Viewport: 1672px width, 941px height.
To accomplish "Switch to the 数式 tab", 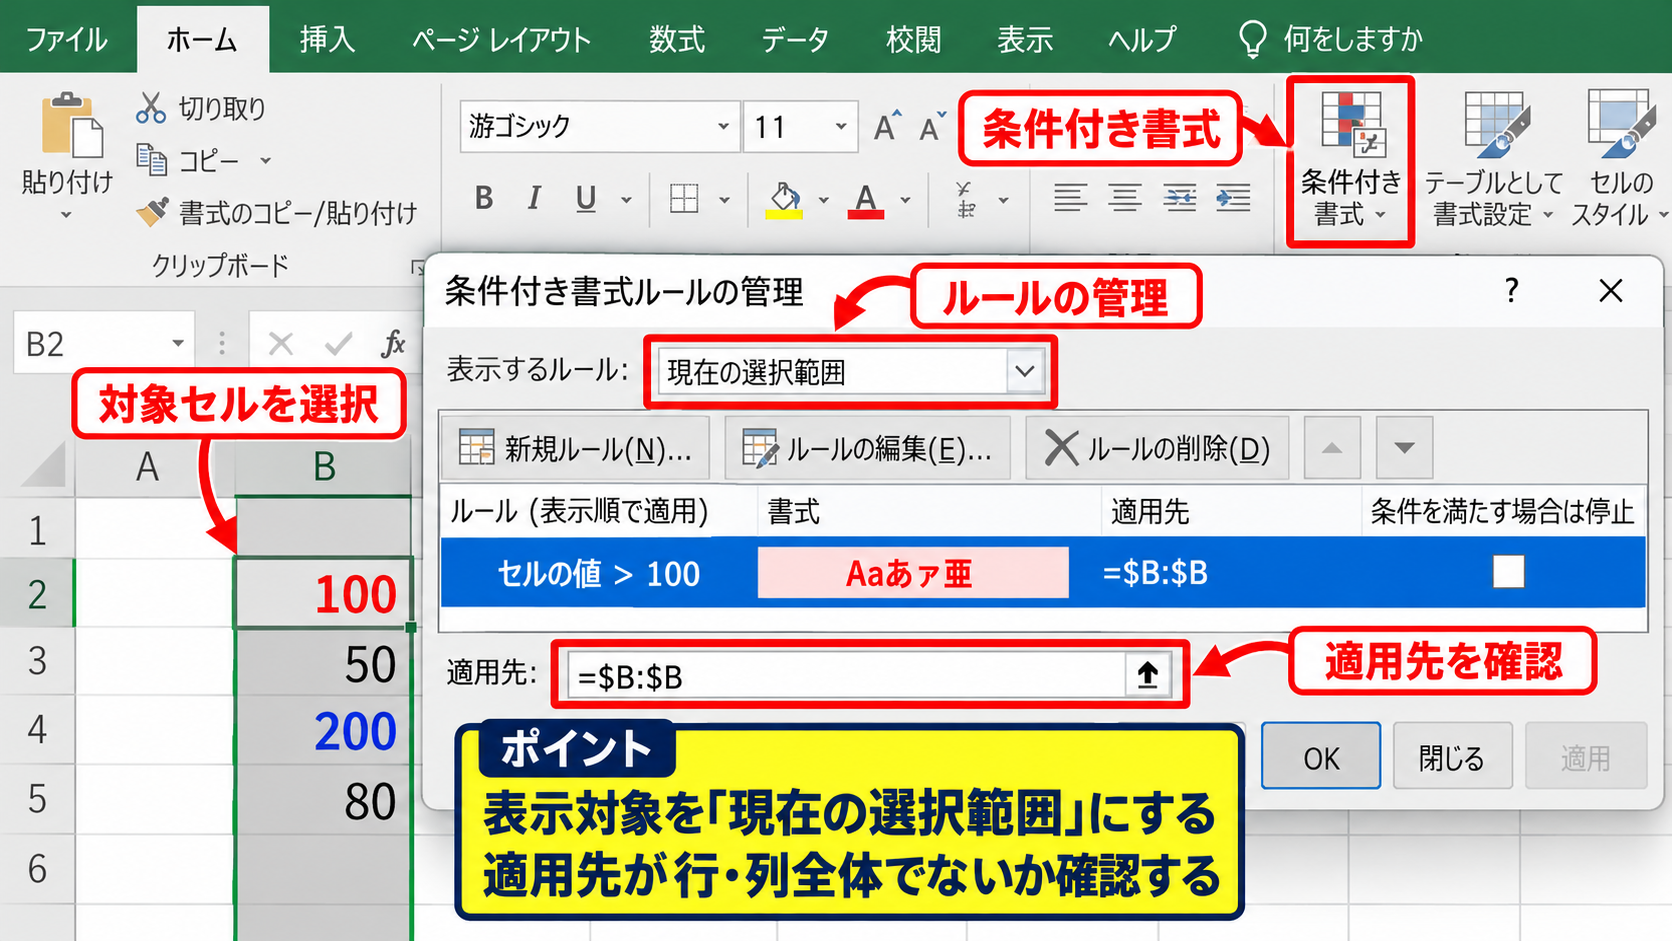I will click(x=677, y=39).
